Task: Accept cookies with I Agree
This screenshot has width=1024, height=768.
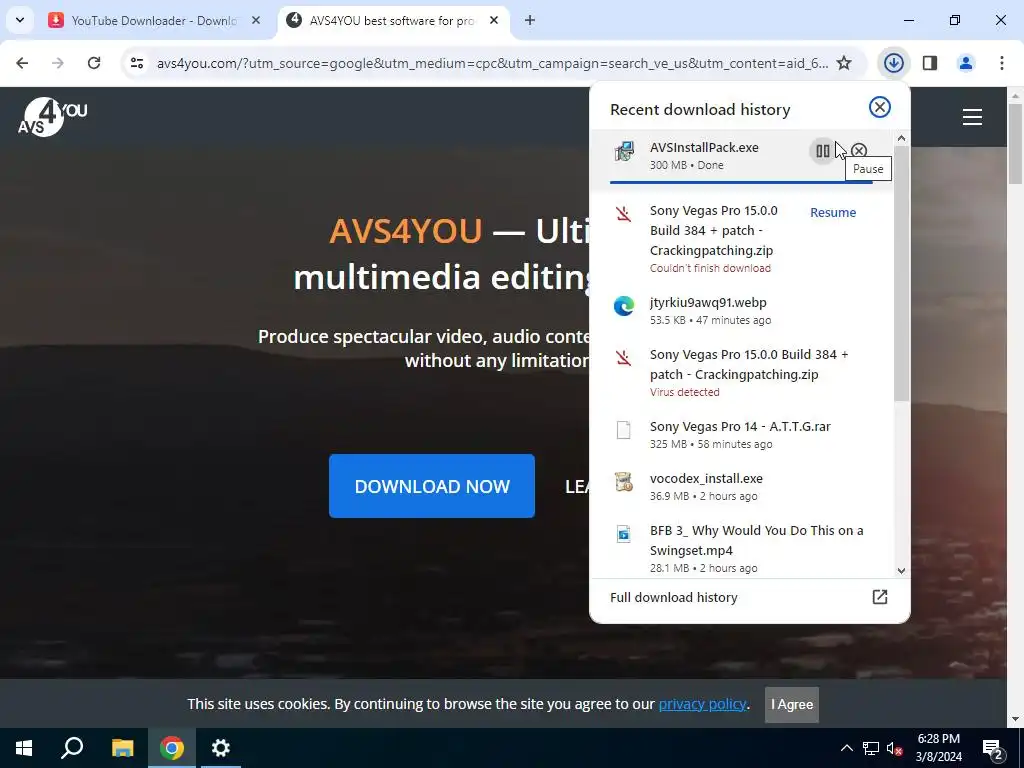Action: pos(792,705)
